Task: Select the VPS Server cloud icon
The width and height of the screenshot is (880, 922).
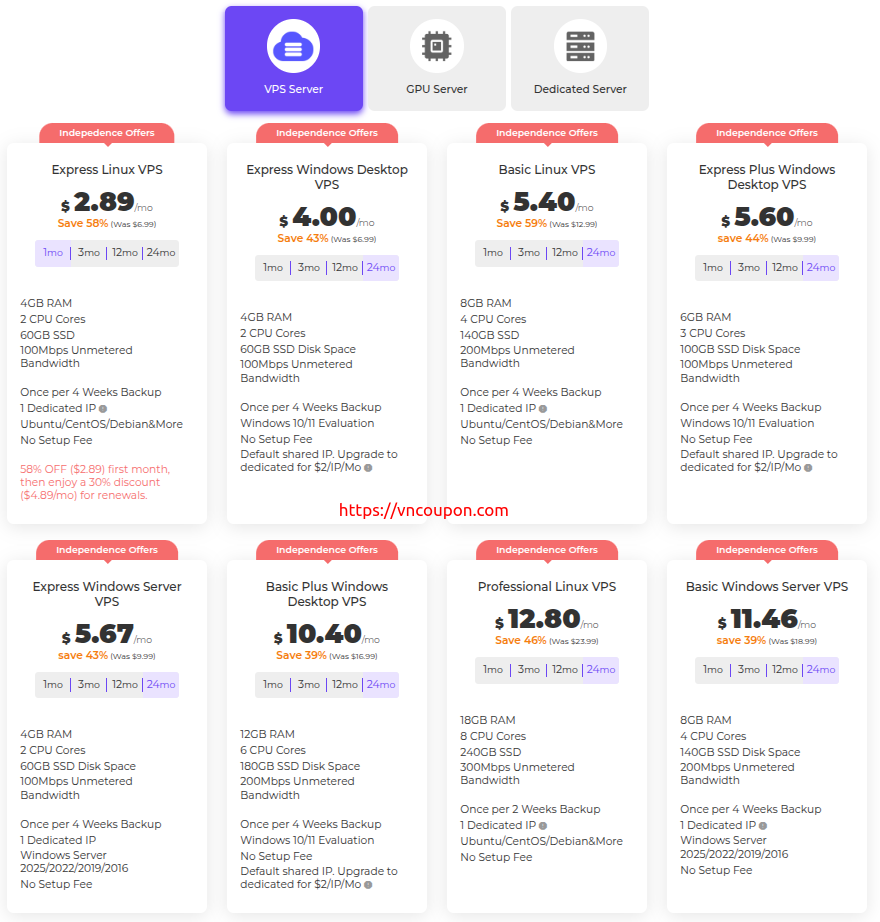Action: (293, 46)
